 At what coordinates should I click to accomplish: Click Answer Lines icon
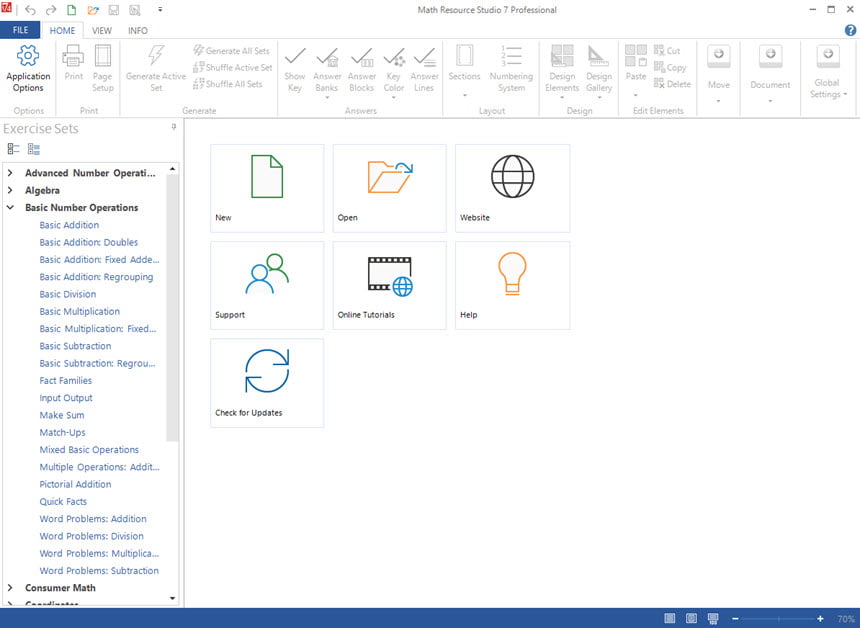(x=425, y=56)
